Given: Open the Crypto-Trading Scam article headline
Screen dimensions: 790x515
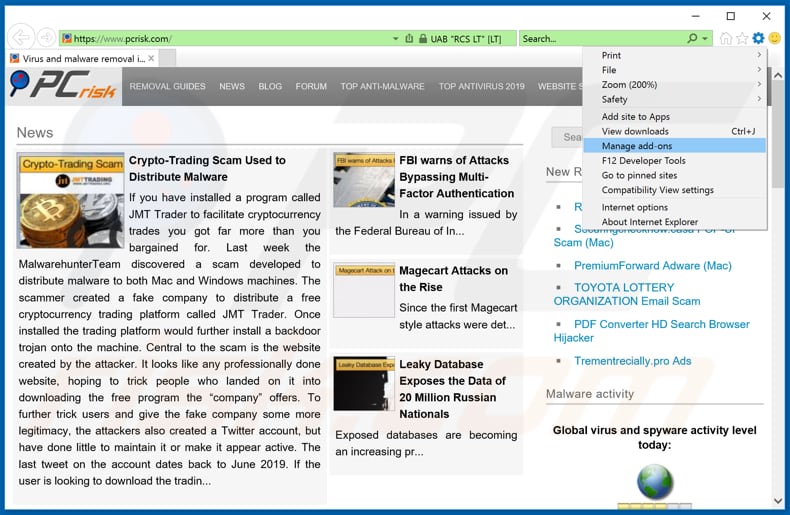Looking at the screenshot, I should tap(207, 168).
